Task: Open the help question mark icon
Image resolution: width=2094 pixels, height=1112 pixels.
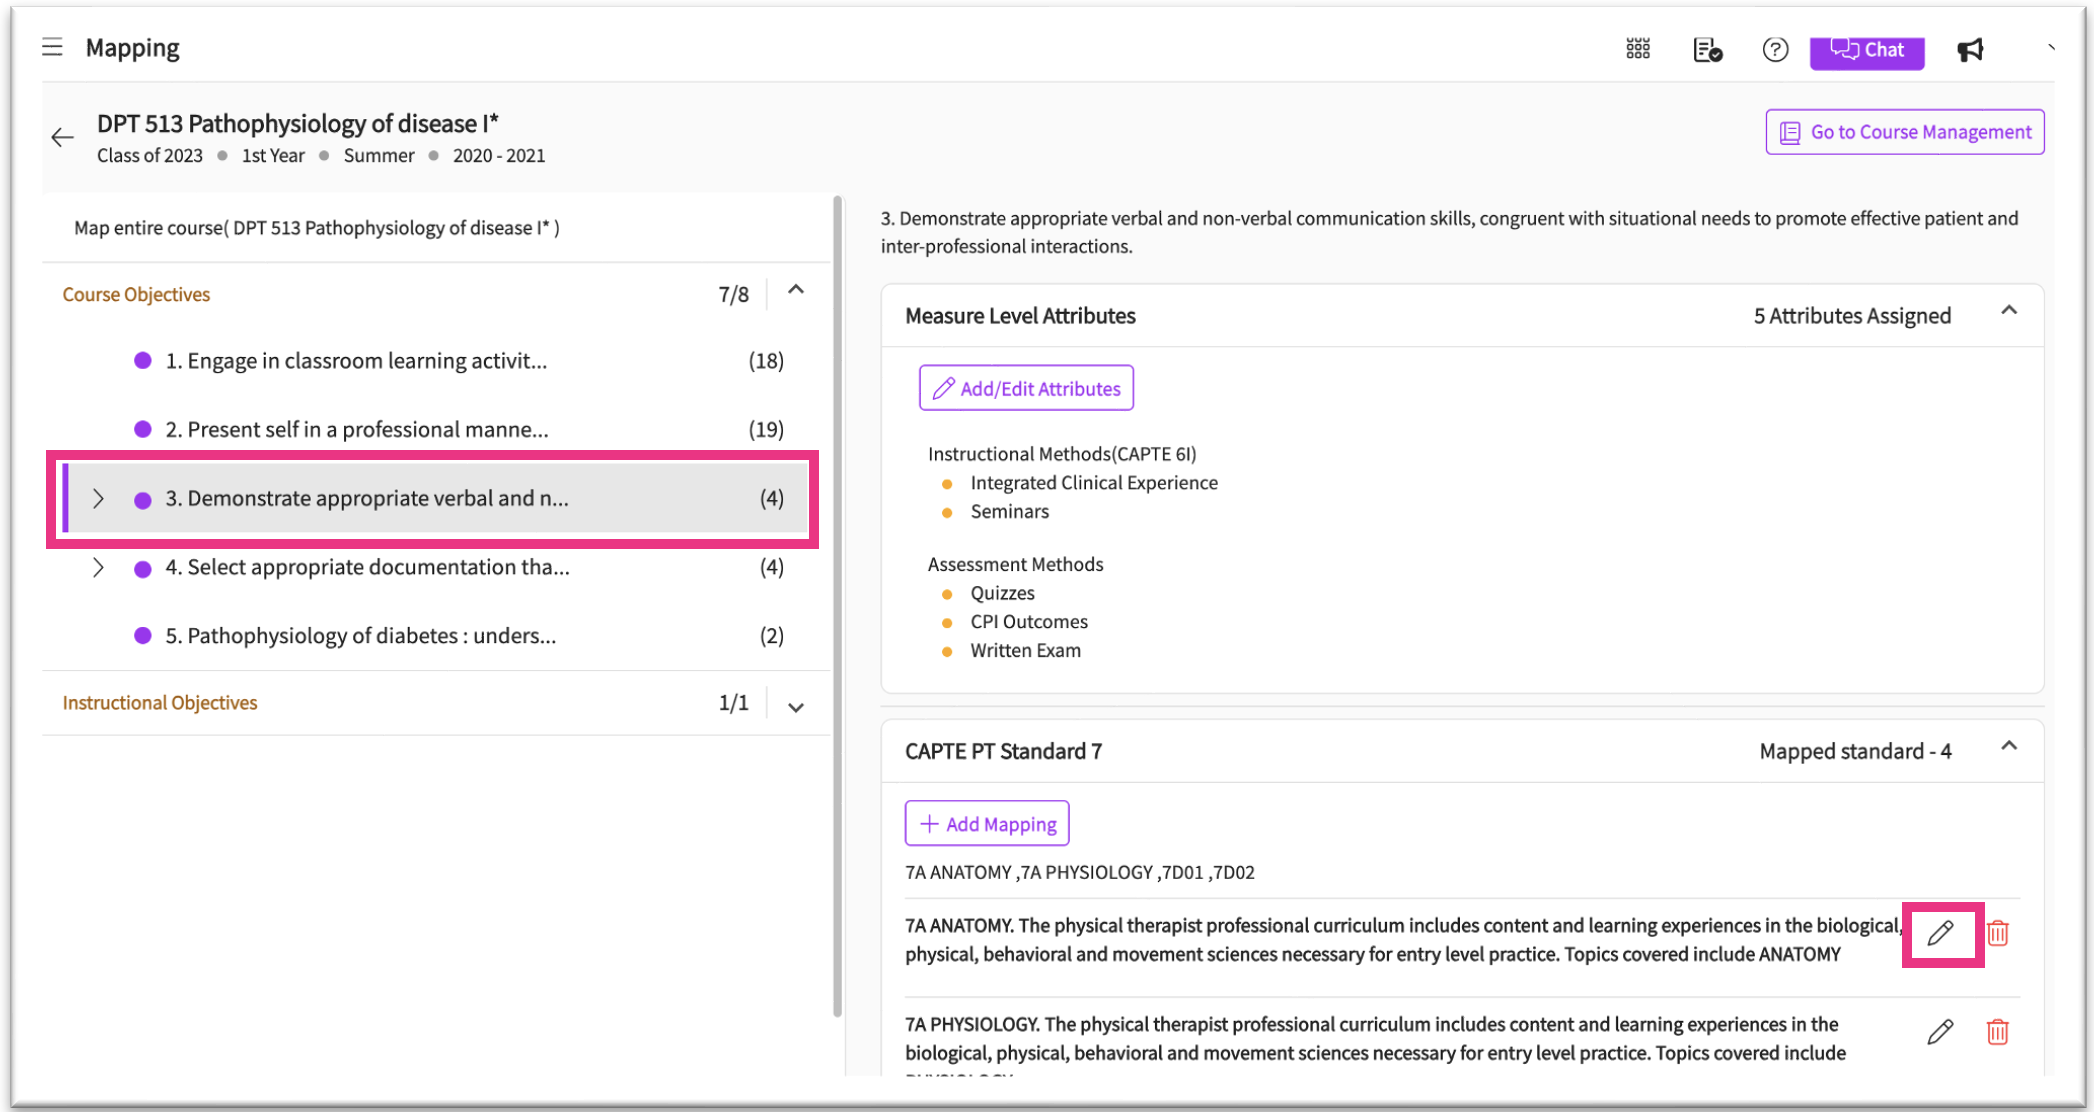Action: (x=1774, y=49)
